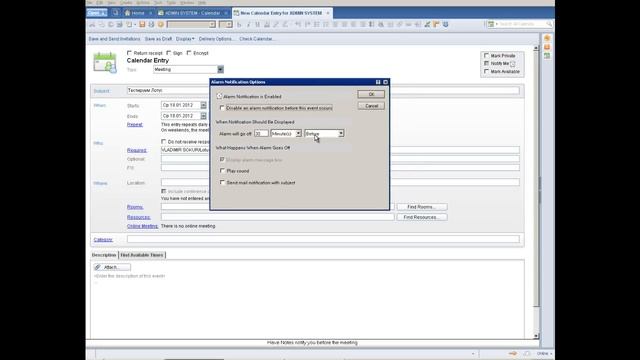
Task: Click the paperclip icon on Attach
Action: 98,267
